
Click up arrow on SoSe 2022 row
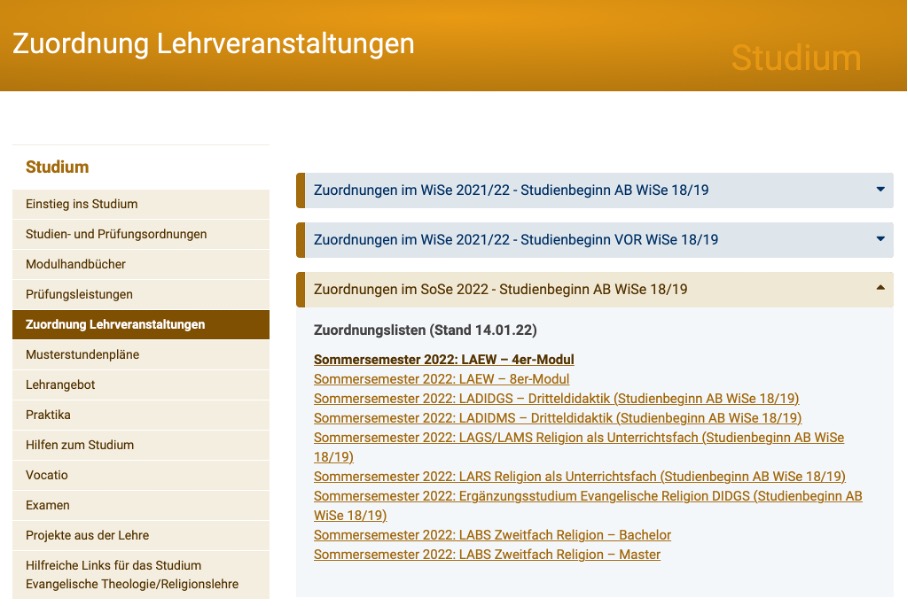point(880,287)
